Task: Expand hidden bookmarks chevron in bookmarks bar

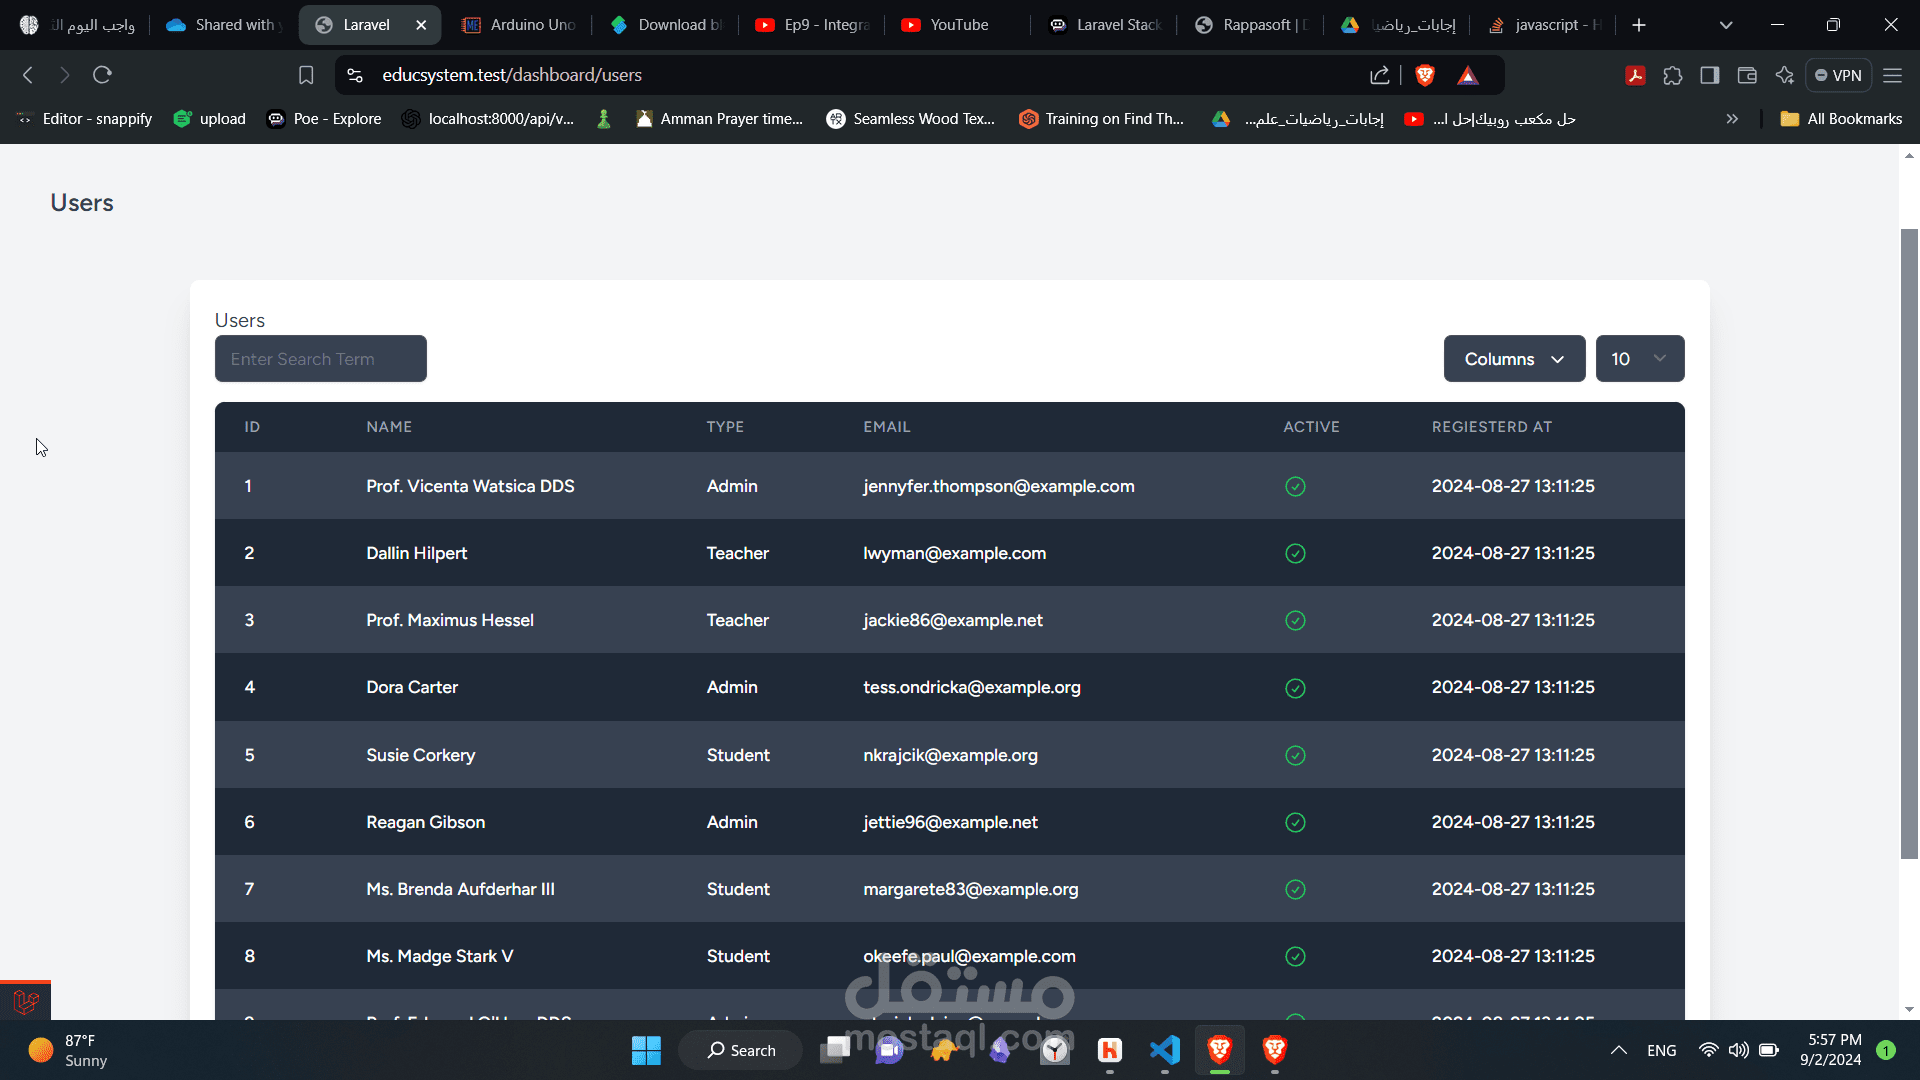Action: point(1732,119)
